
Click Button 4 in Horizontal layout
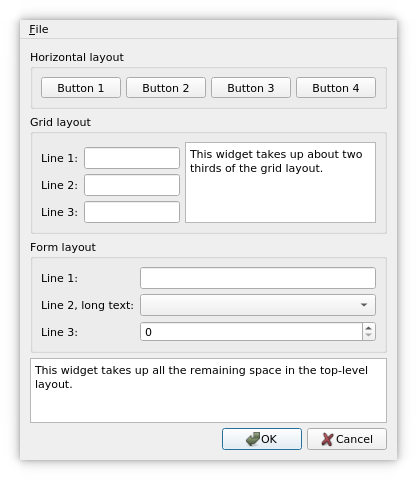tap(336, 88)
